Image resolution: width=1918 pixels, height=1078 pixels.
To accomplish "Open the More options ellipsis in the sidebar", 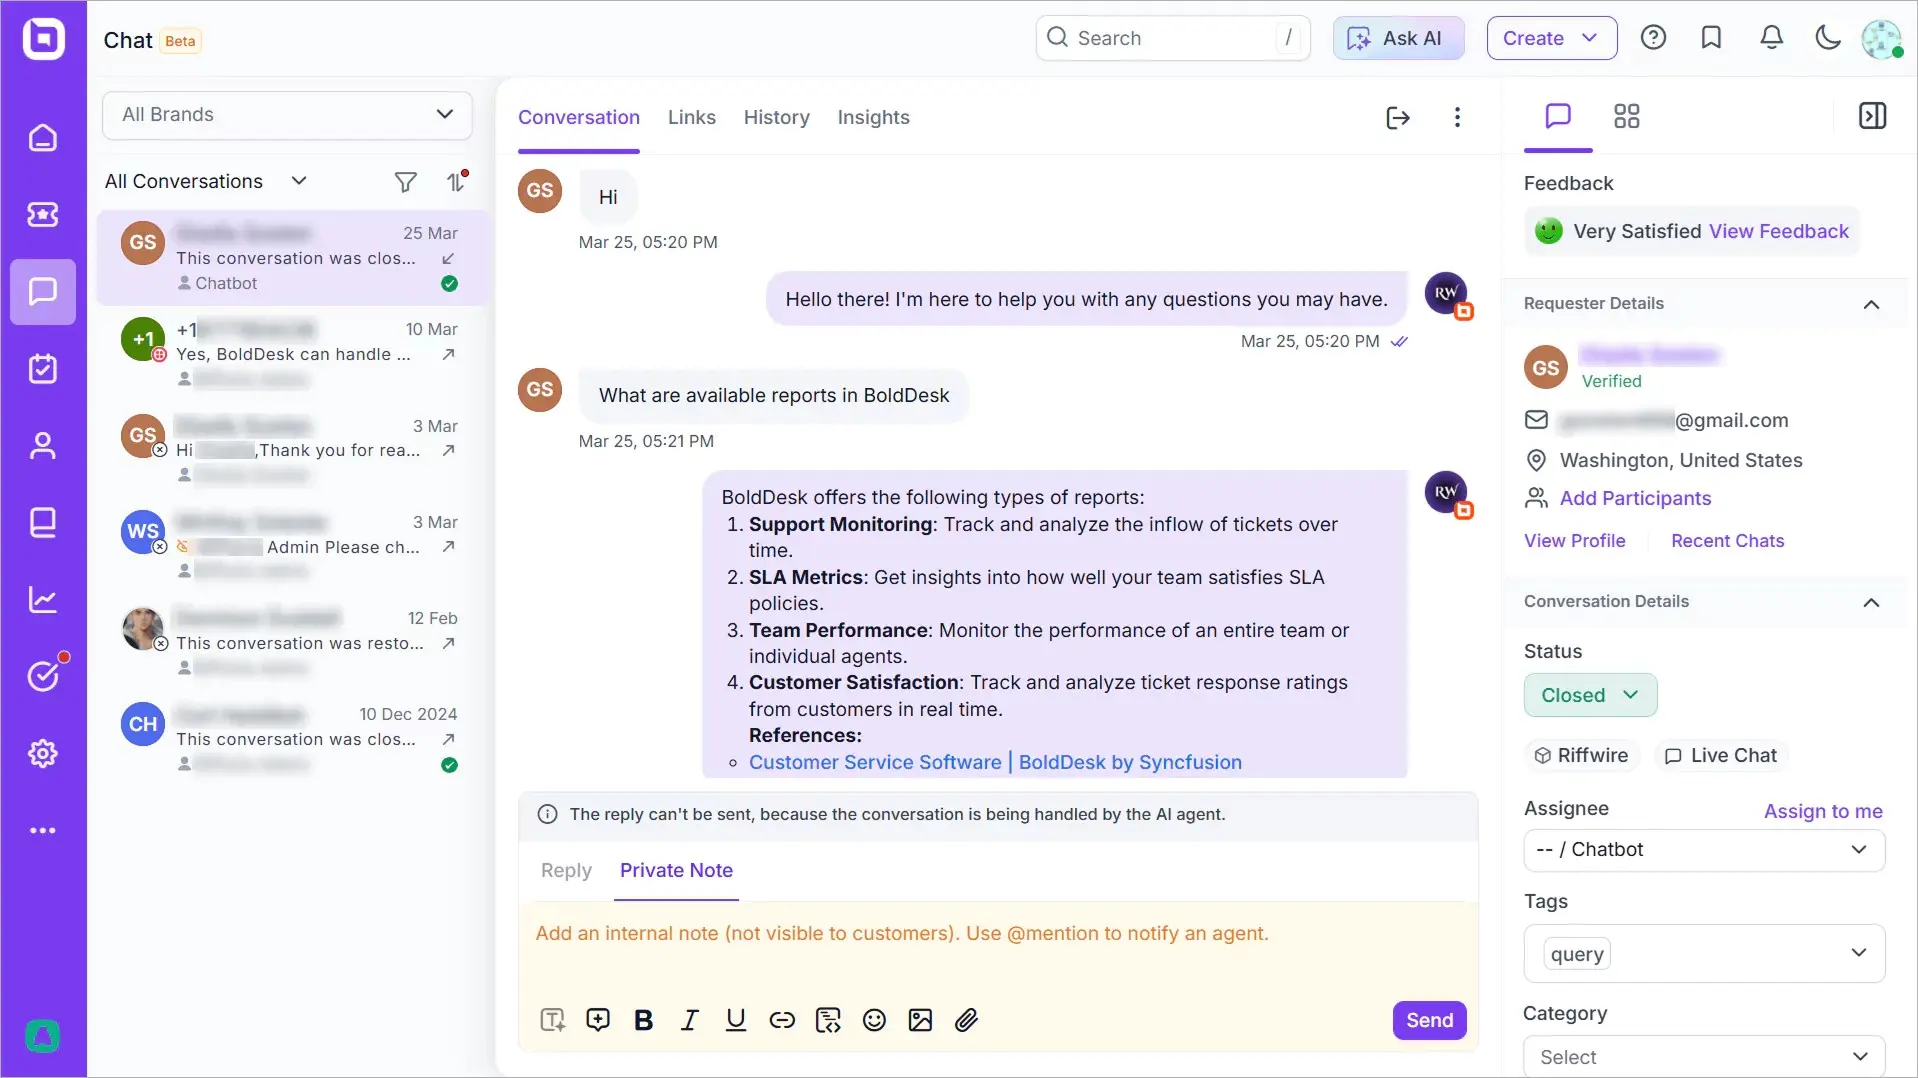I will tap(43, 830).
